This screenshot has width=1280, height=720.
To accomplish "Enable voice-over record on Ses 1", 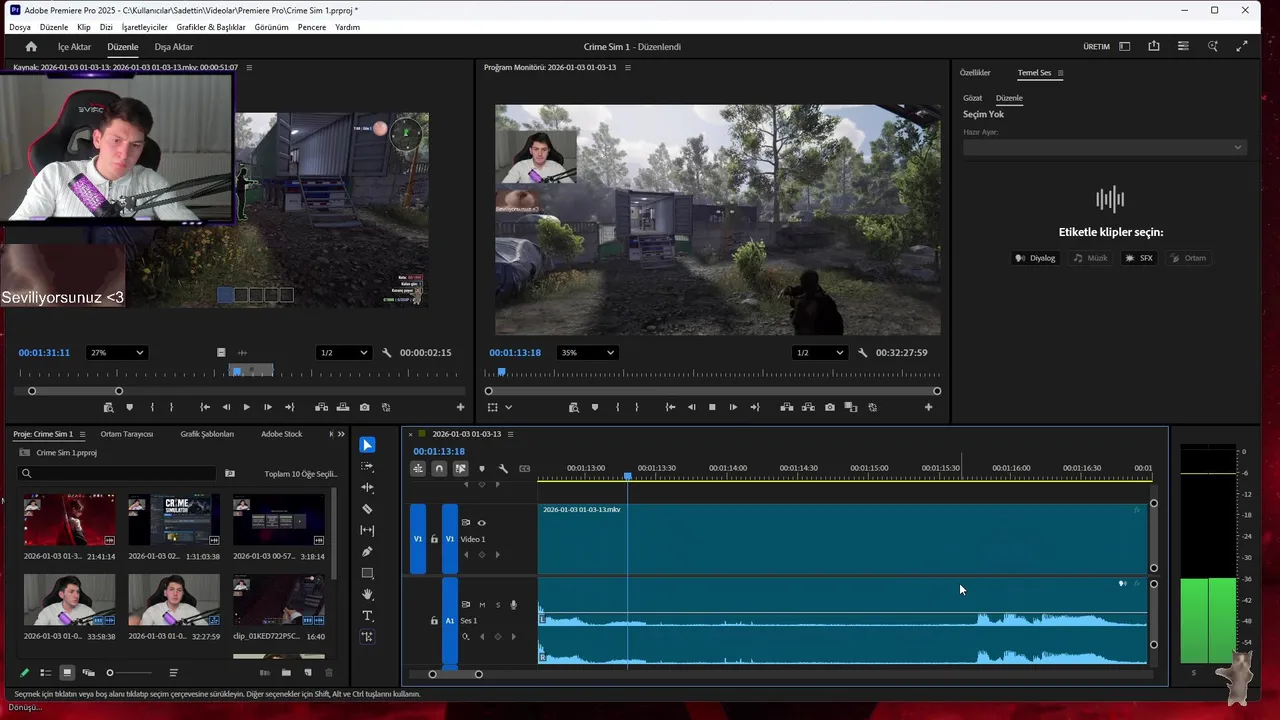I will pyautogui.click(x=514, y=604).
